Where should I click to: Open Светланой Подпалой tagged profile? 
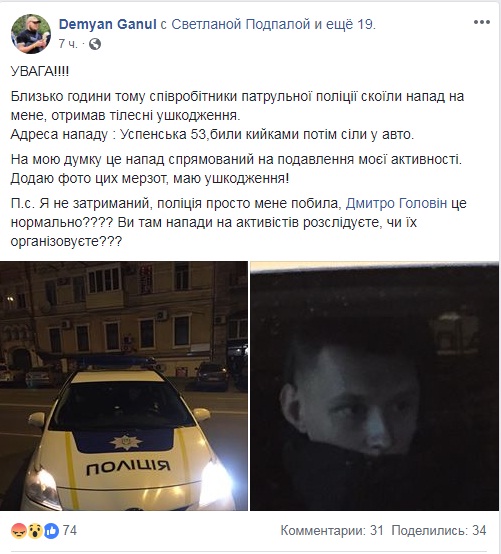pos(241,24)
